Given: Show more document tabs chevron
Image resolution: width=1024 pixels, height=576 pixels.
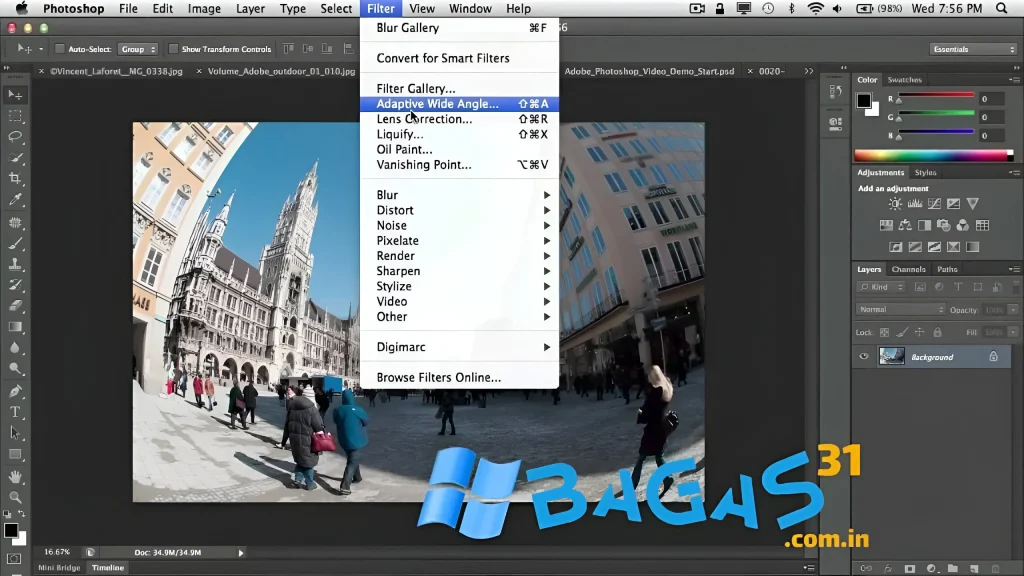Looking at the screenshot, I should point(808,71).
